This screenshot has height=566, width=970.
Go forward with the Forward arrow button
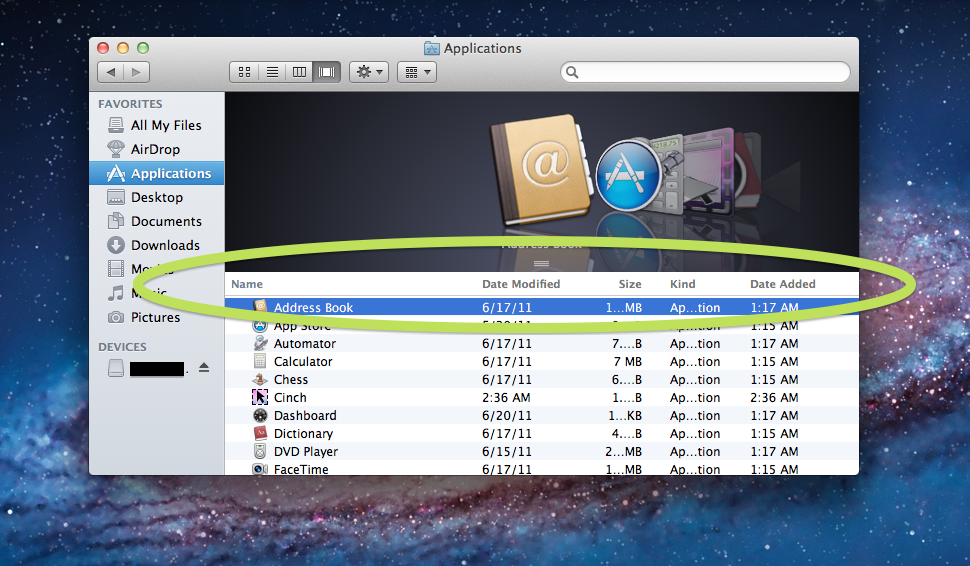[137, 72]
